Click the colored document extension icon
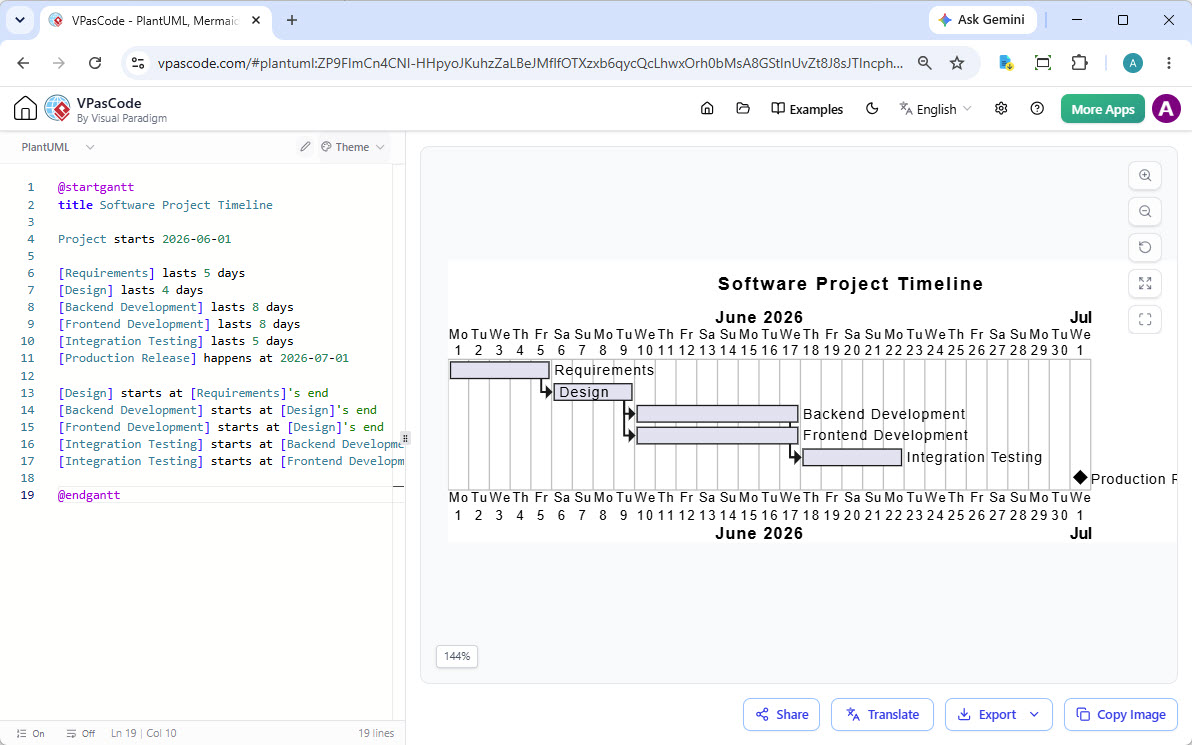 [x=1007, y=63]
